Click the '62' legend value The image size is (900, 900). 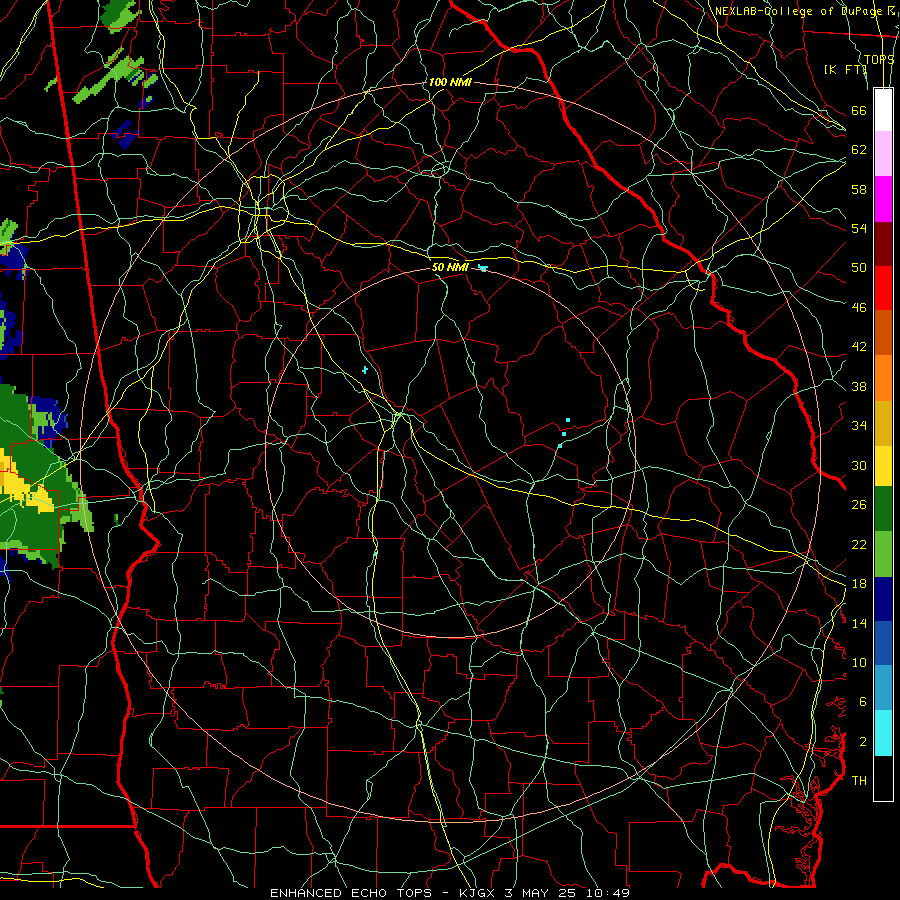(x=859, y=150)
